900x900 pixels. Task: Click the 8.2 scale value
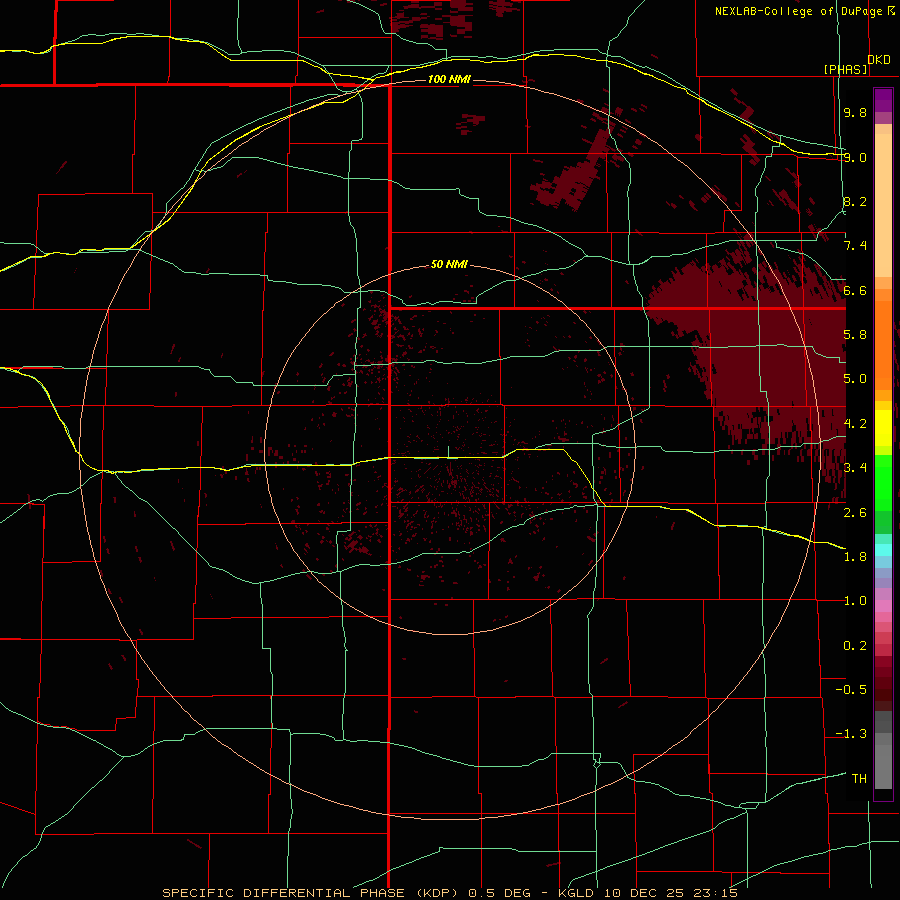point(855,201)
